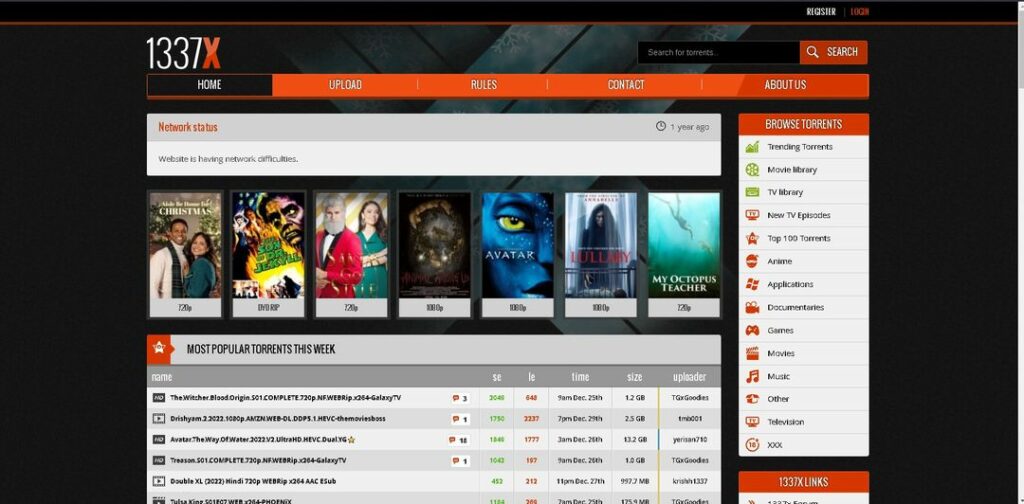
Task: Open the Top 100 Torrents link
Action: point(799,238)
